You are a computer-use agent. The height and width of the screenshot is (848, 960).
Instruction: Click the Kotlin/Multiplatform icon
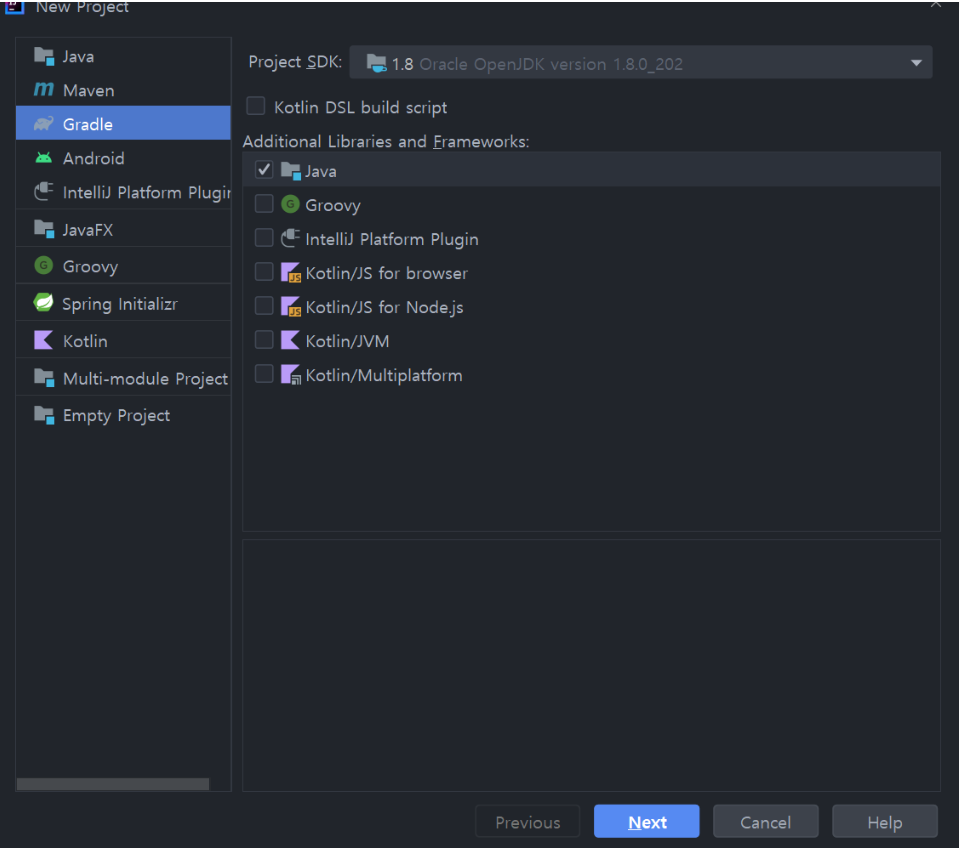pyautogui.click(x=291, y=374)
